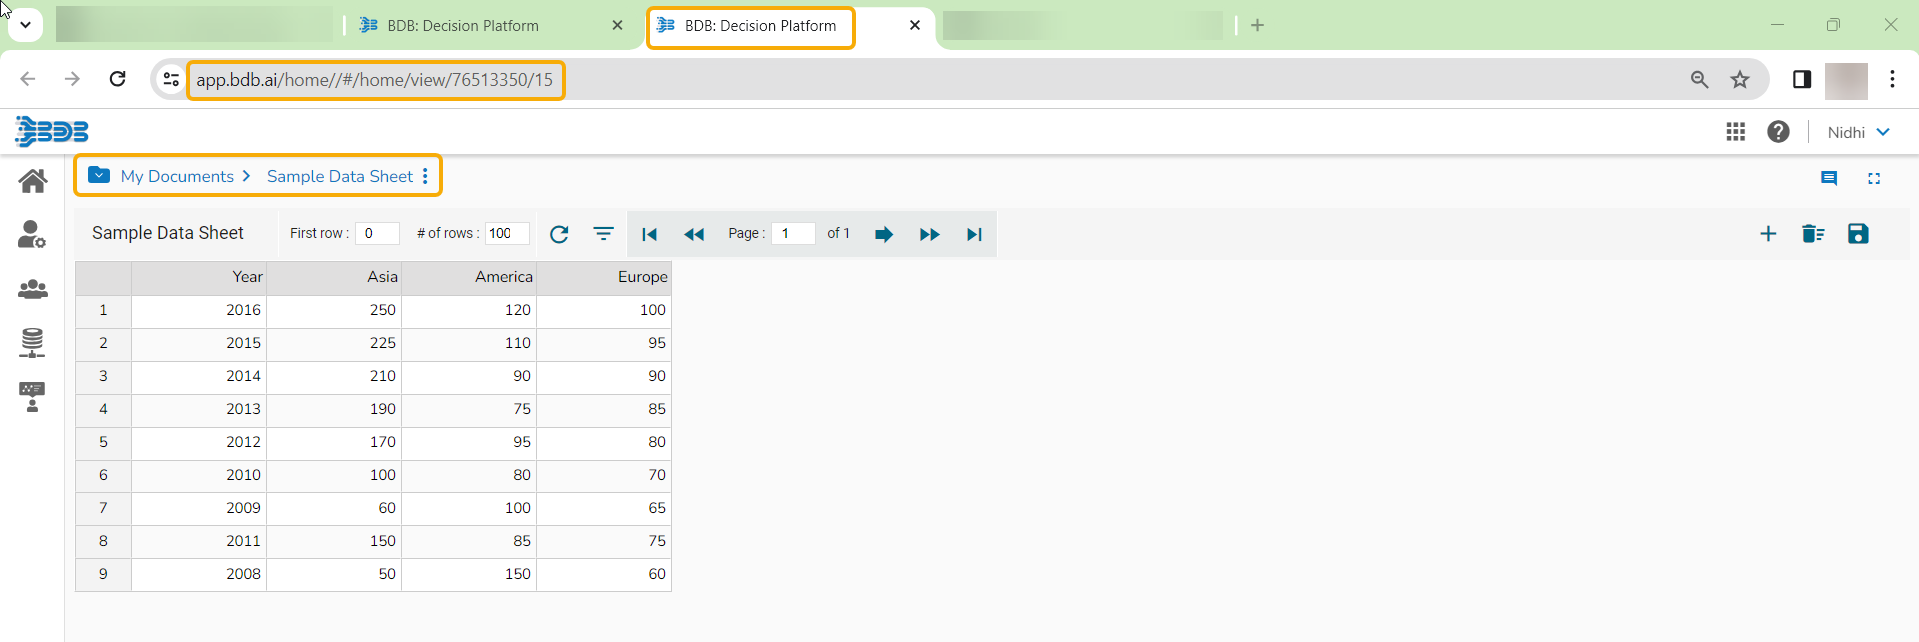Click the Europe value 65
This screenshot has height=642, width=1919.
pos(604,508)
